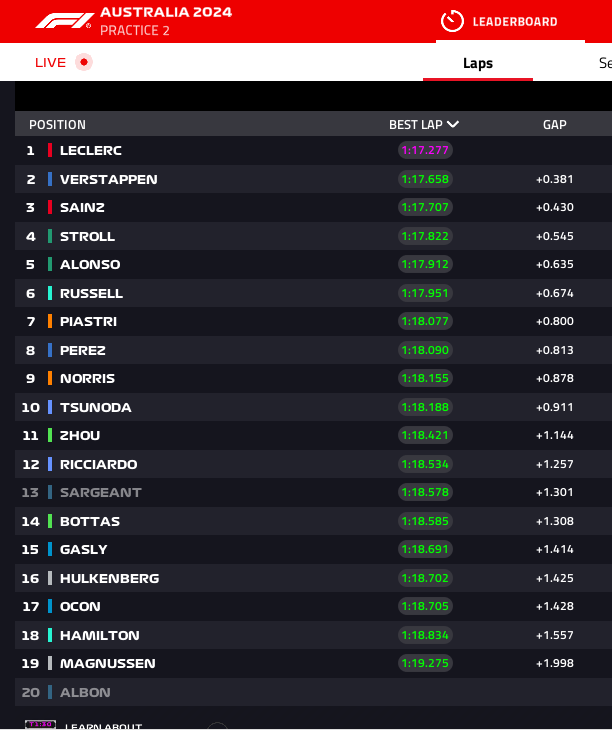
Task: Click the tyre compound icon at the bottom
Action: (40, 724)
